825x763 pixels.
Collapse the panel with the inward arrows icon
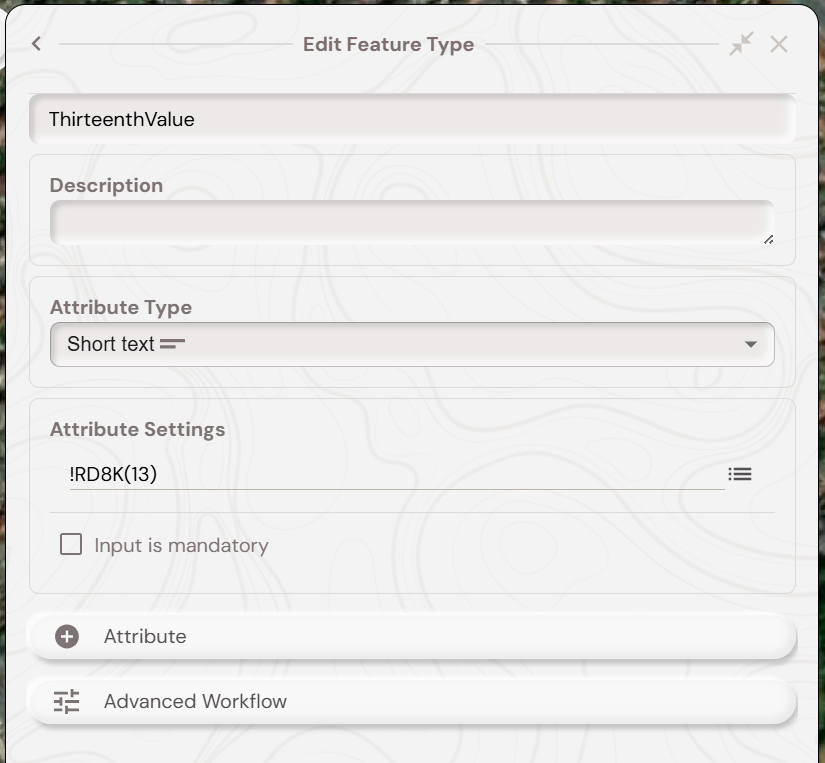pyautogui.click(x=741, y=44)
